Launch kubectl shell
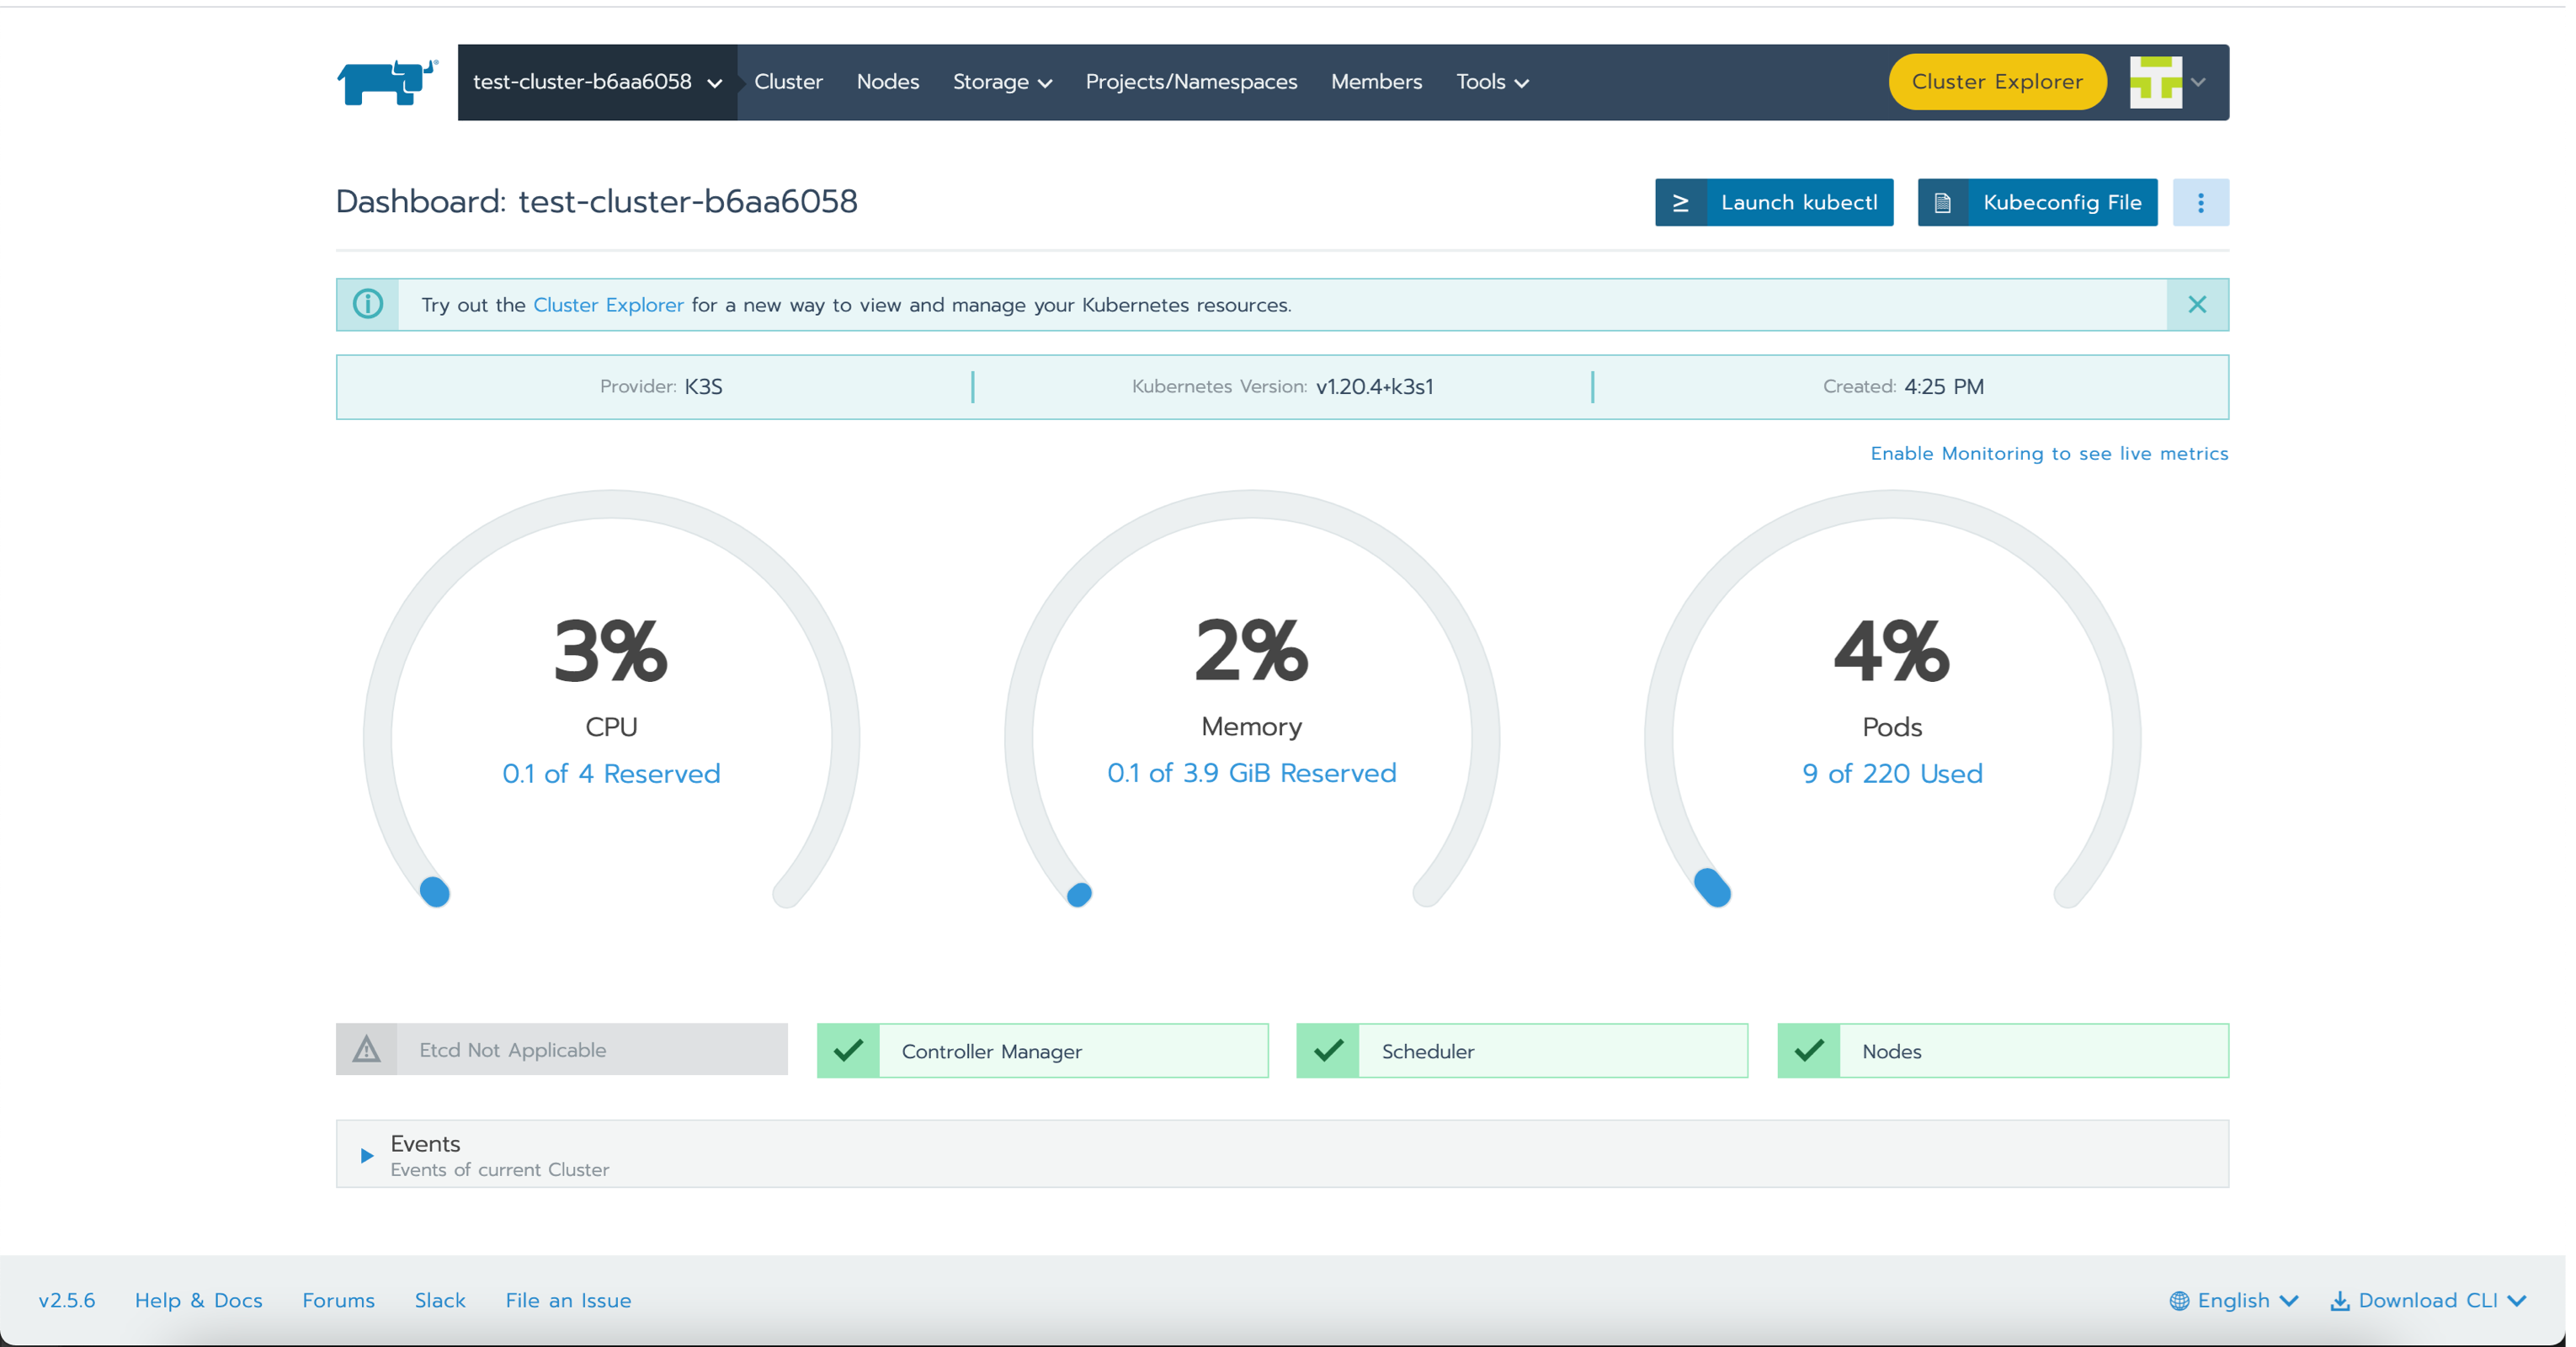 tap(1774, 203)
